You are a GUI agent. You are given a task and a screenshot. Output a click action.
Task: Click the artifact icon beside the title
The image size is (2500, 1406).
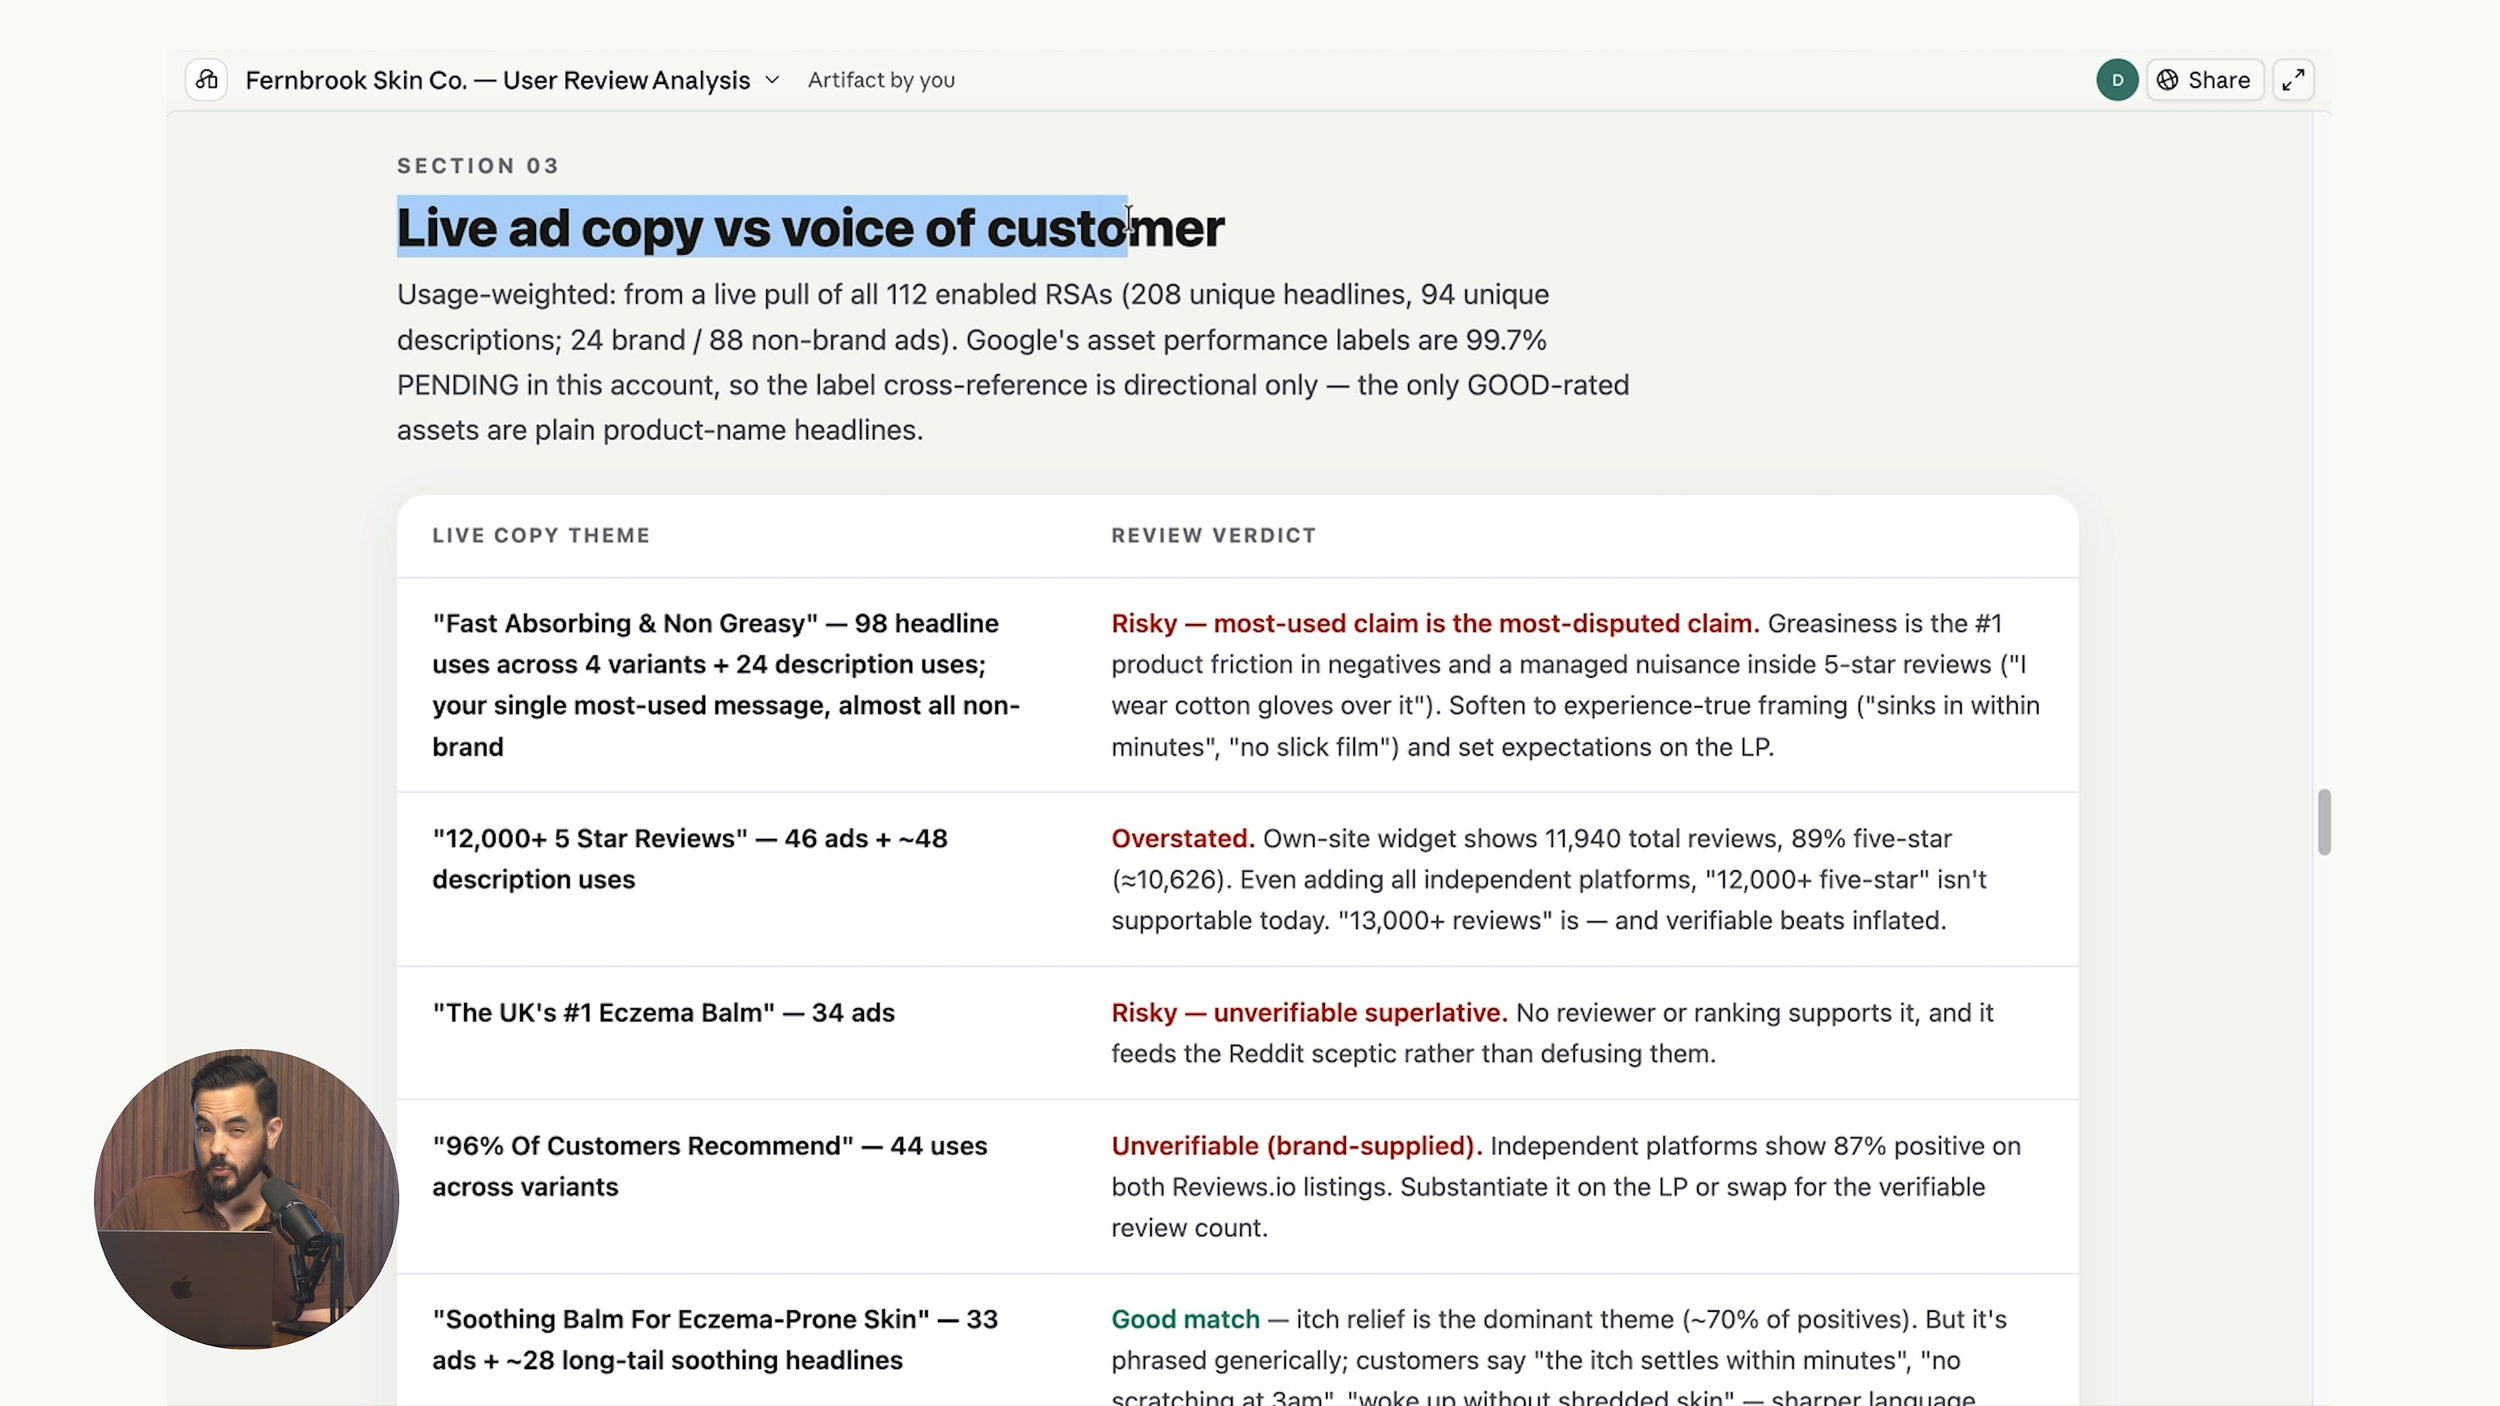coord(207,80)
